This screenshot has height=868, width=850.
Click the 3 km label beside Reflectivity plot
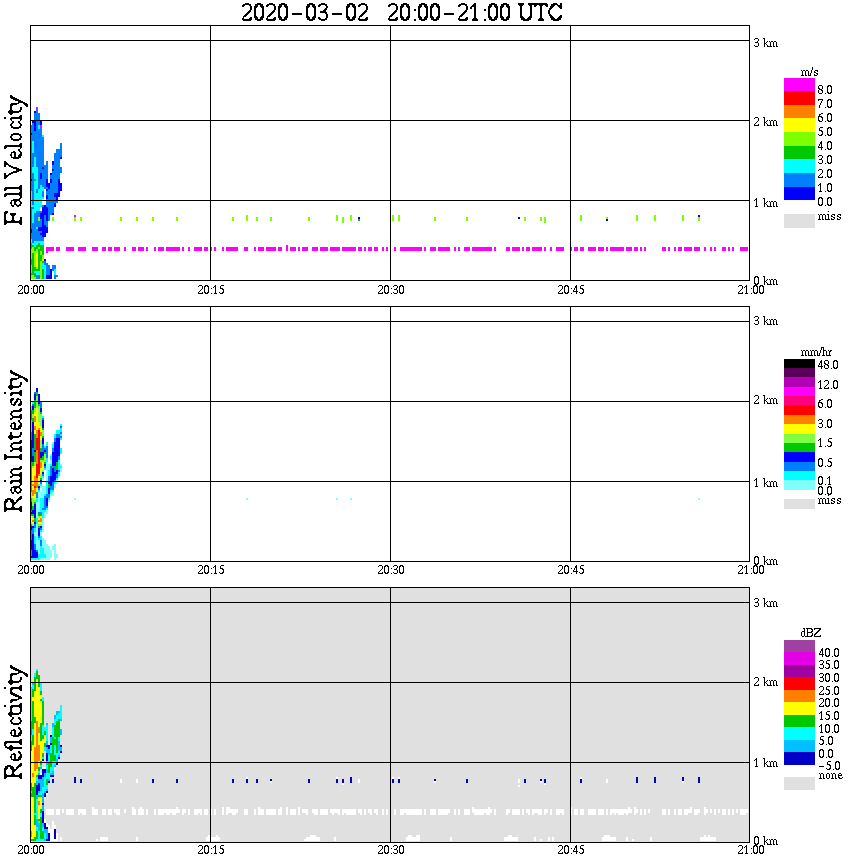(x=765, y=602)
